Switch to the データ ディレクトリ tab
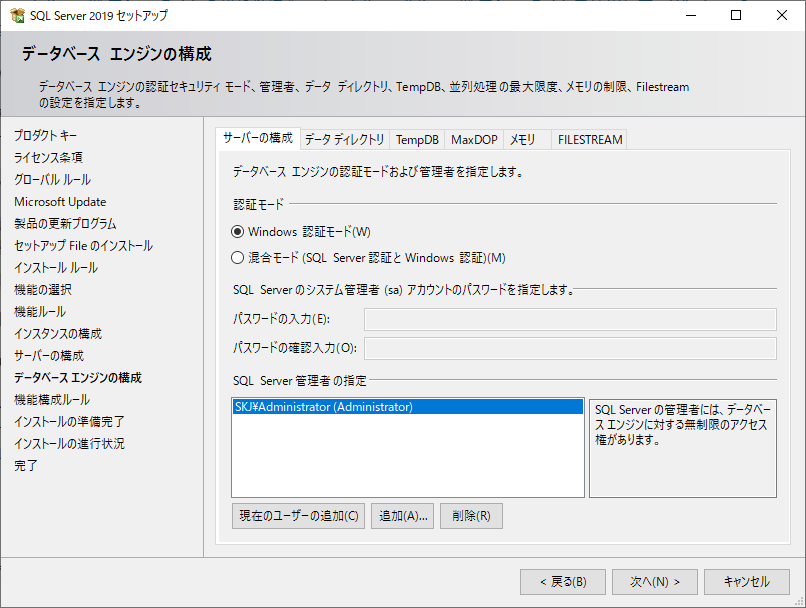The image size is (806, 608). tap(344, 140)
